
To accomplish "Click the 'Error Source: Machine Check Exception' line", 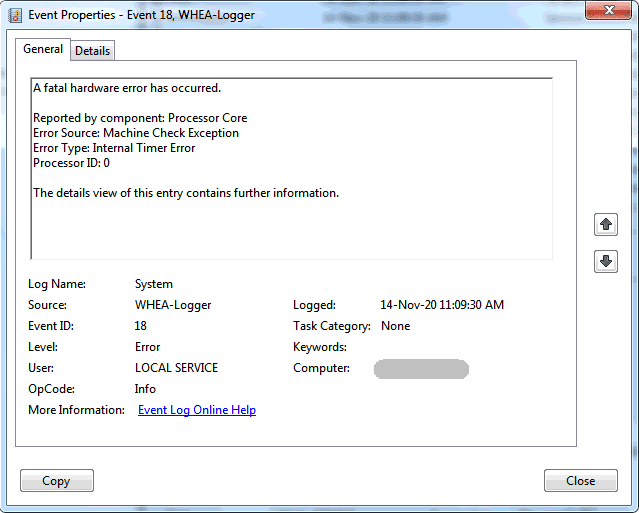I will [x=136, y=133].
